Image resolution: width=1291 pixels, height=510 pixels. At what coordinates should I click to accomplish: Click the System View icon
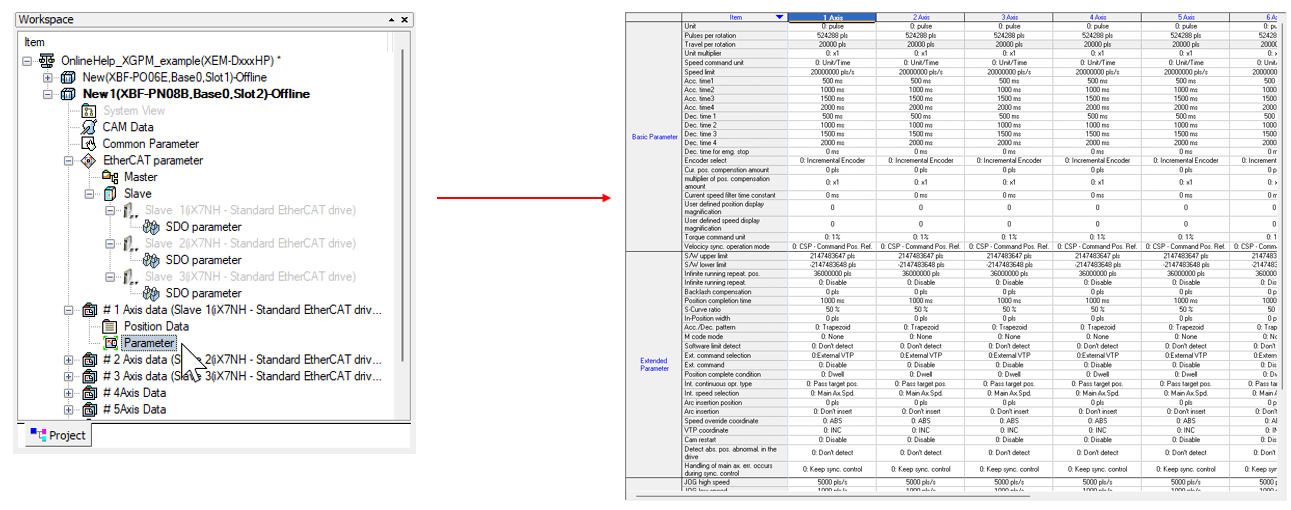click(88, 111)
